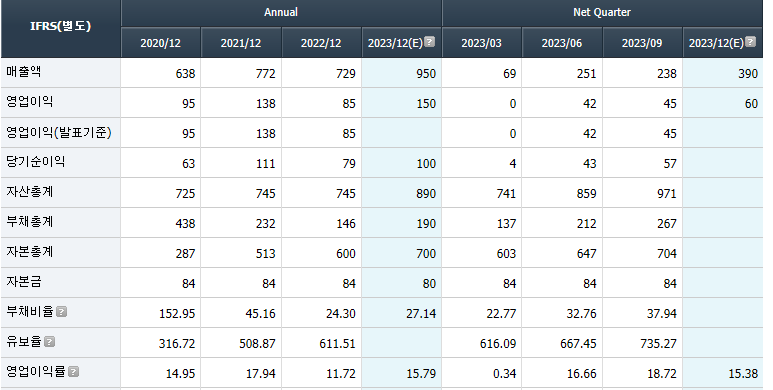Click 부채총계 quarterly value 267
The image size is (773, 390).
point(667,224)
